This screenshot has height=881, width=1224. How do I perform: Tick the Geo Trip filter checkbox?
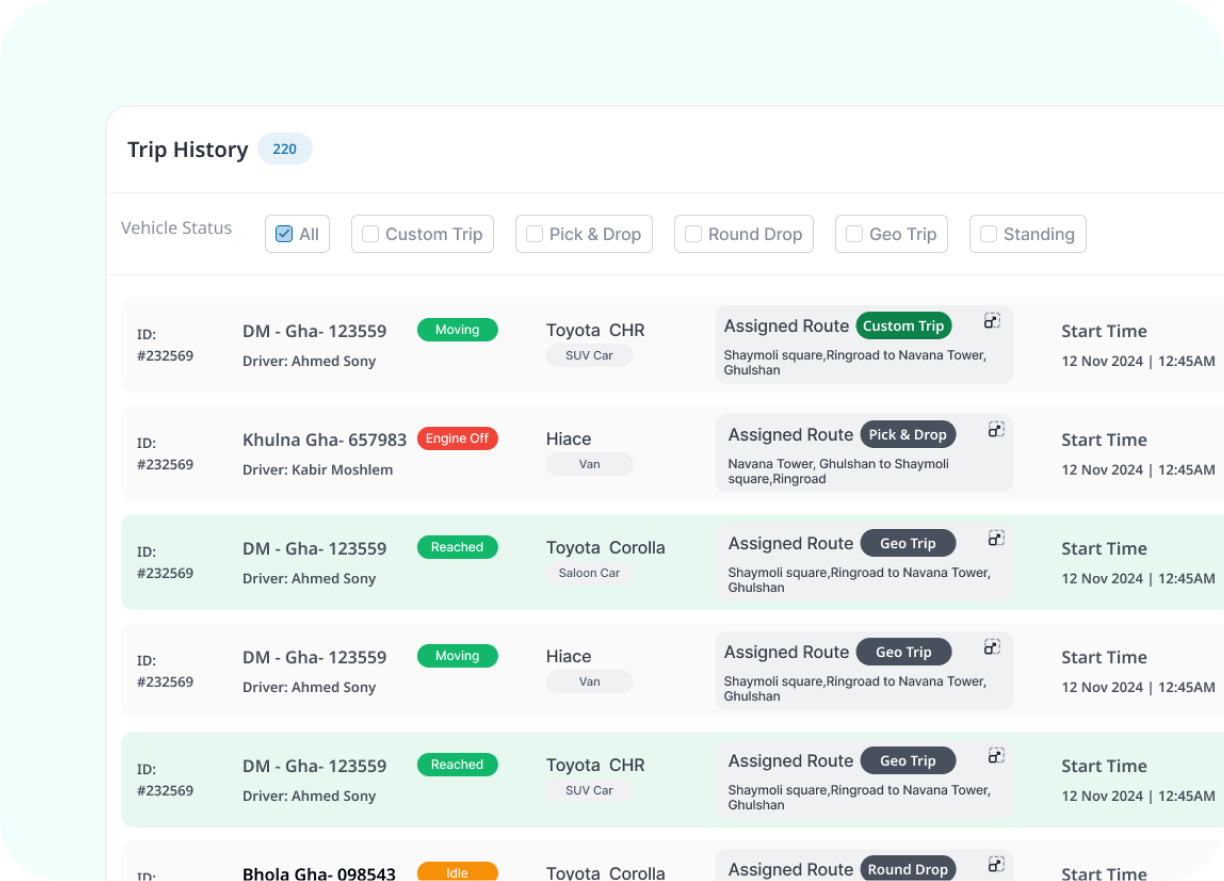(x=854, y=234)
